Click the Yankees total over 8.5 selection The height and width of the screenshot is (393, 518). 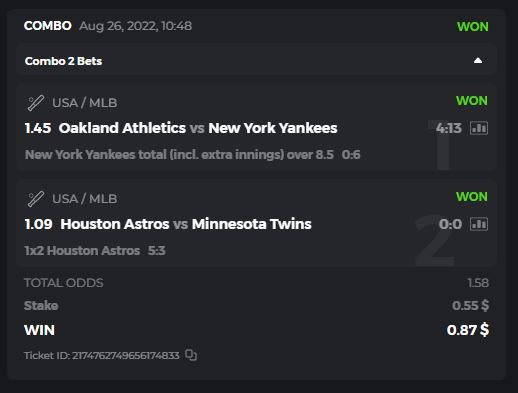click(x=179, y=155)
